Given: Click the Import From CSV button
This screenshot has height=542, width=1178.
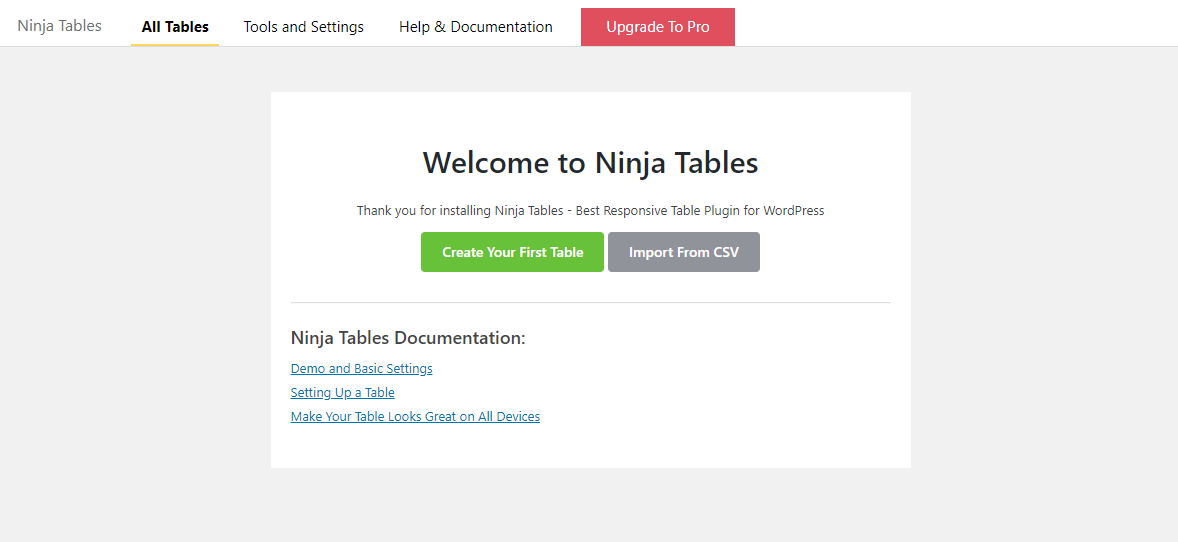Looking at the screenshot, I should 684,252.
